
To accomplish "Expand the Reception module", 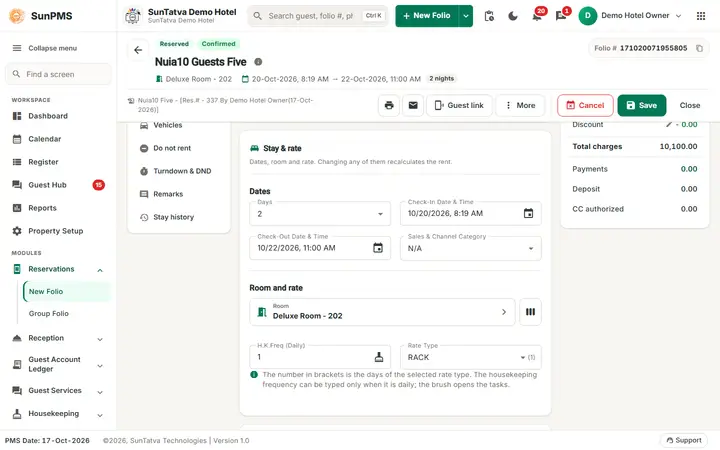I will coord(100,339).
